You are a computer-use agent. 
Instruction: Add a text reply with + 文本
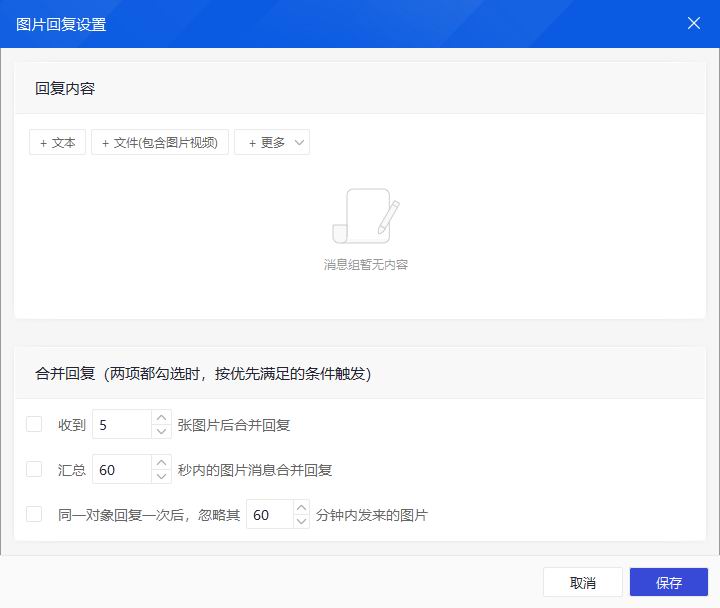[58, 142]
